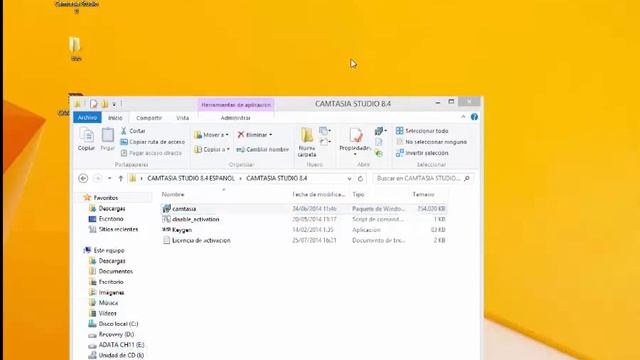Open the Archivo tab
640x360 pixels.
point(87,118)
